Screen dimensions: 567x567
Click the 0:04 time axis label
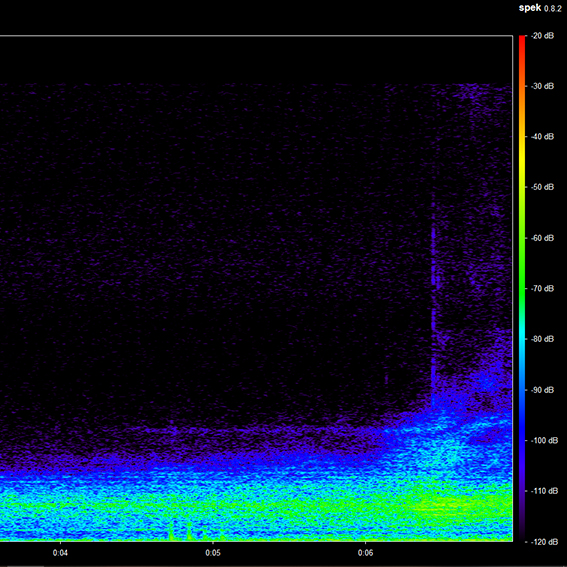click(x=60, y=553)
